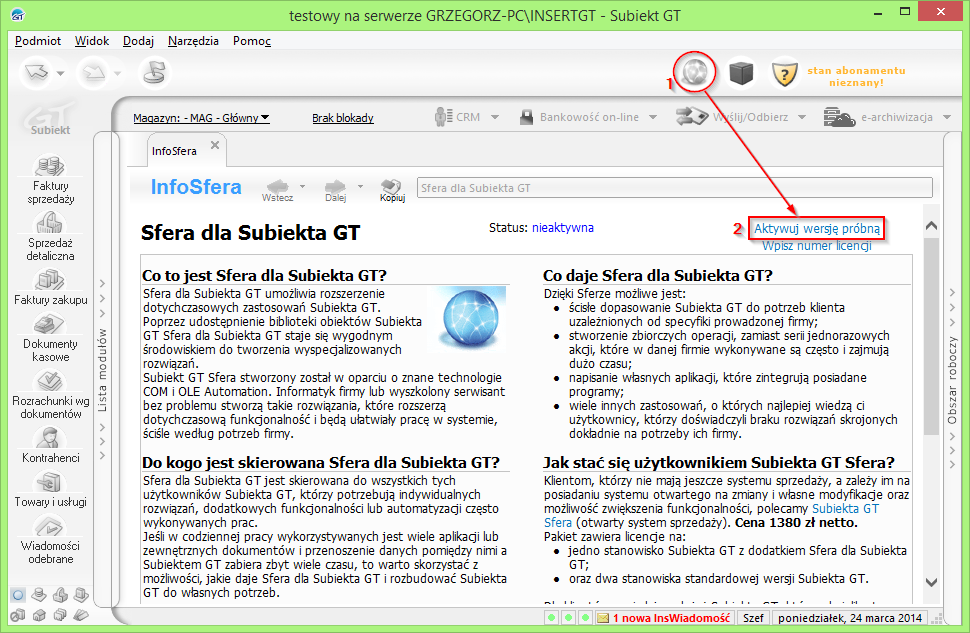The image size is (970, 633).
Task: Select the blue circle module group icon
Action: [18, 595]
